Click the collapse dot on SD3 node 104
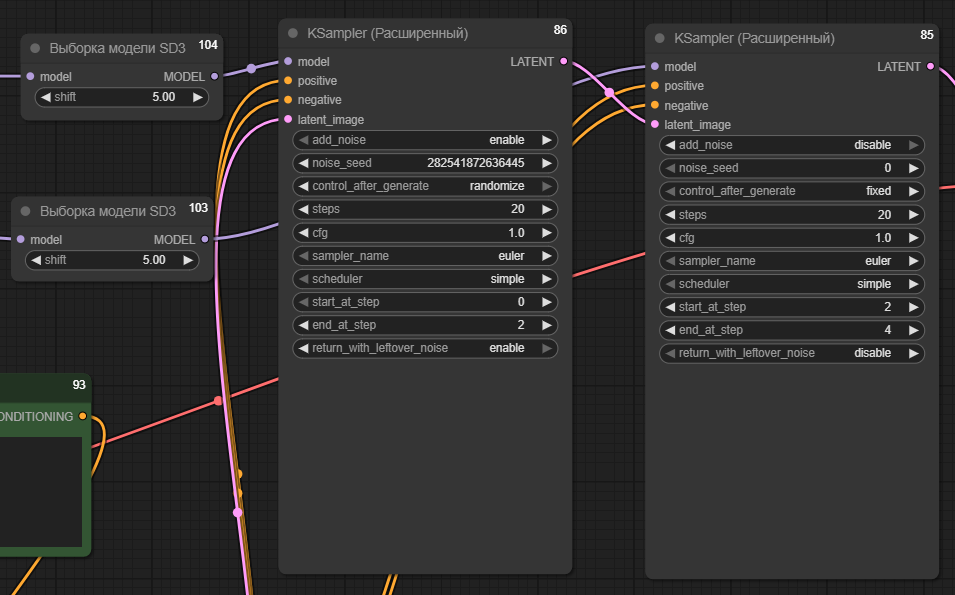955x595 pixels. [35, 48]
